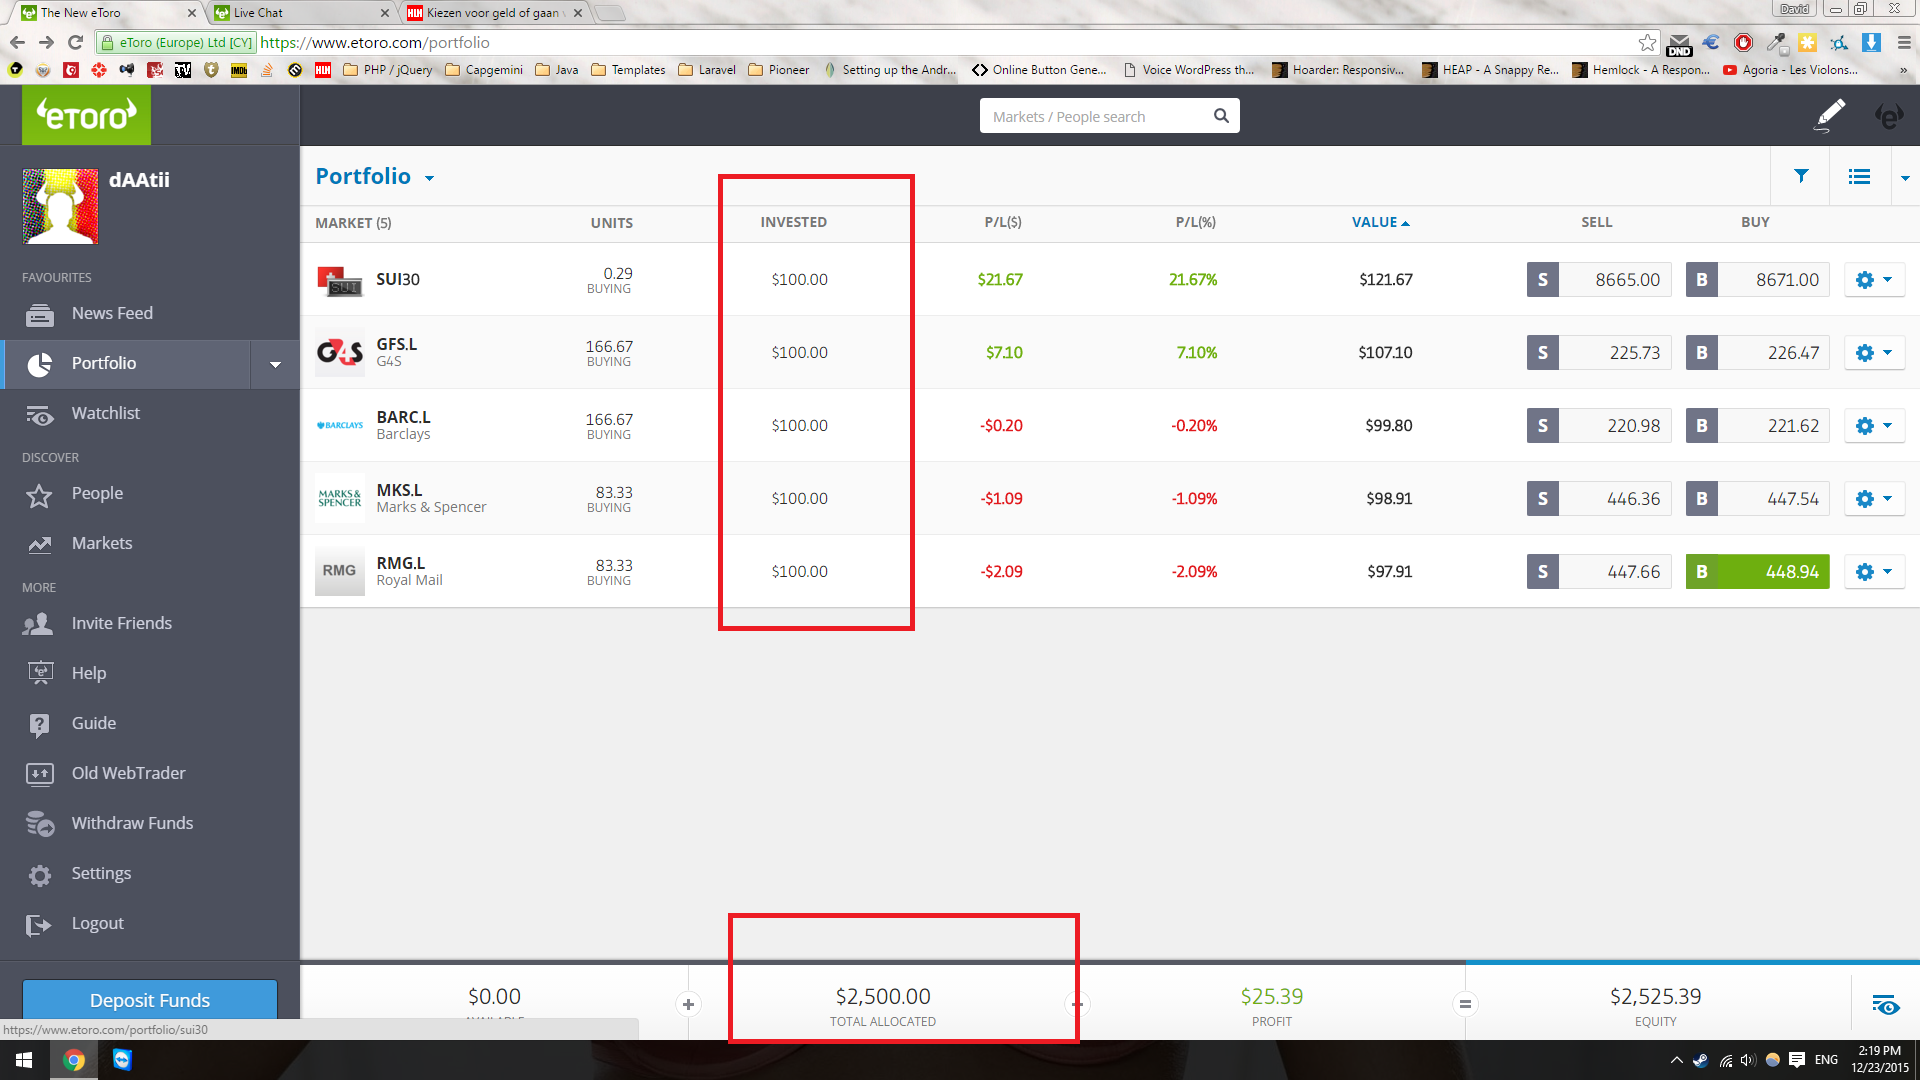Click the dAAtii profile avatar
Image resolution: width=1920 pixels, height=1080 pixels.
coord(60,207)
